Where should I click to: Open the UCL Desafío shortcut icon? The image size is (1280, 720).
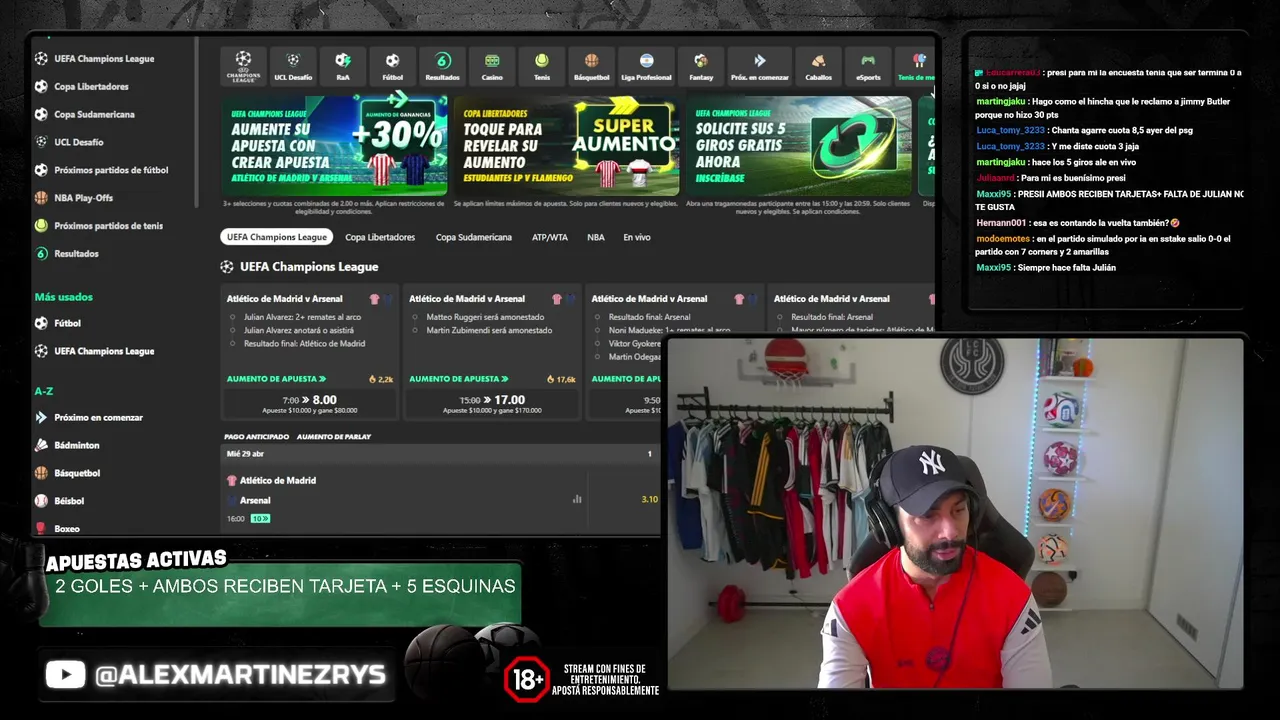coord(293,66)
